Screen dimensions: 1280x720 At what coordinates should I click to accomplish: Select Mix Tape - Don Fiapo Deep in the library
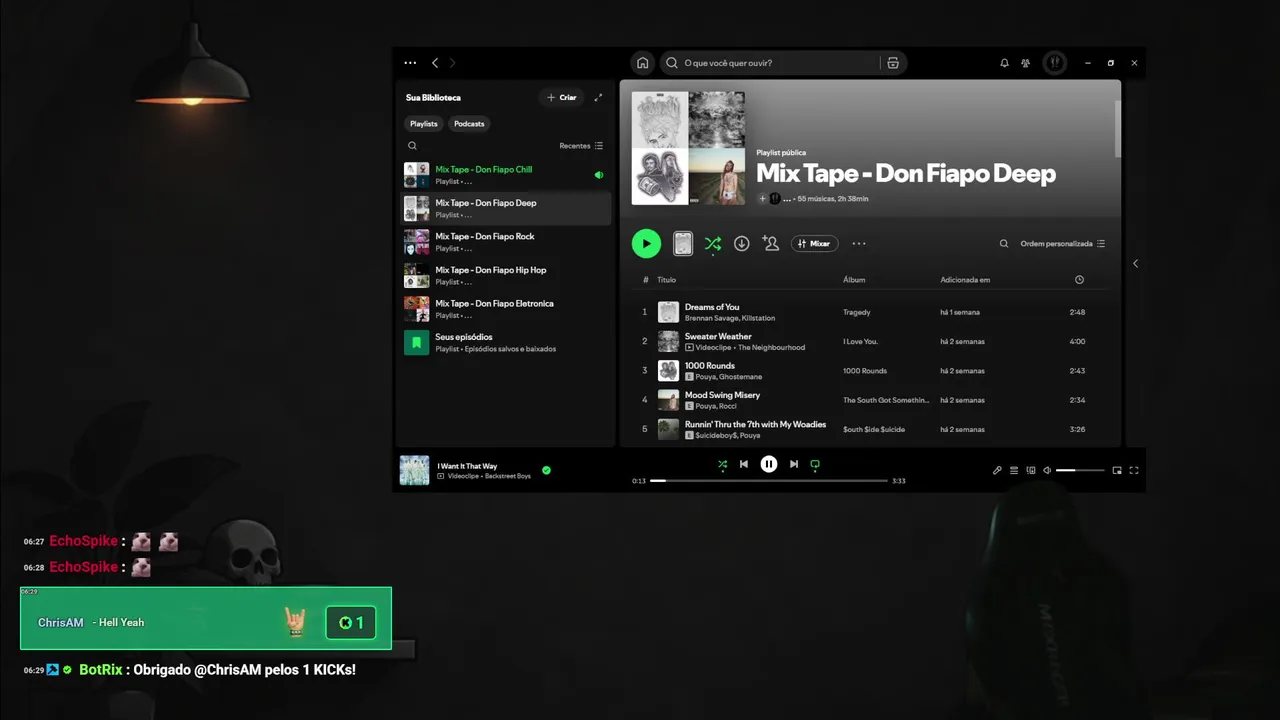(505, 208)
